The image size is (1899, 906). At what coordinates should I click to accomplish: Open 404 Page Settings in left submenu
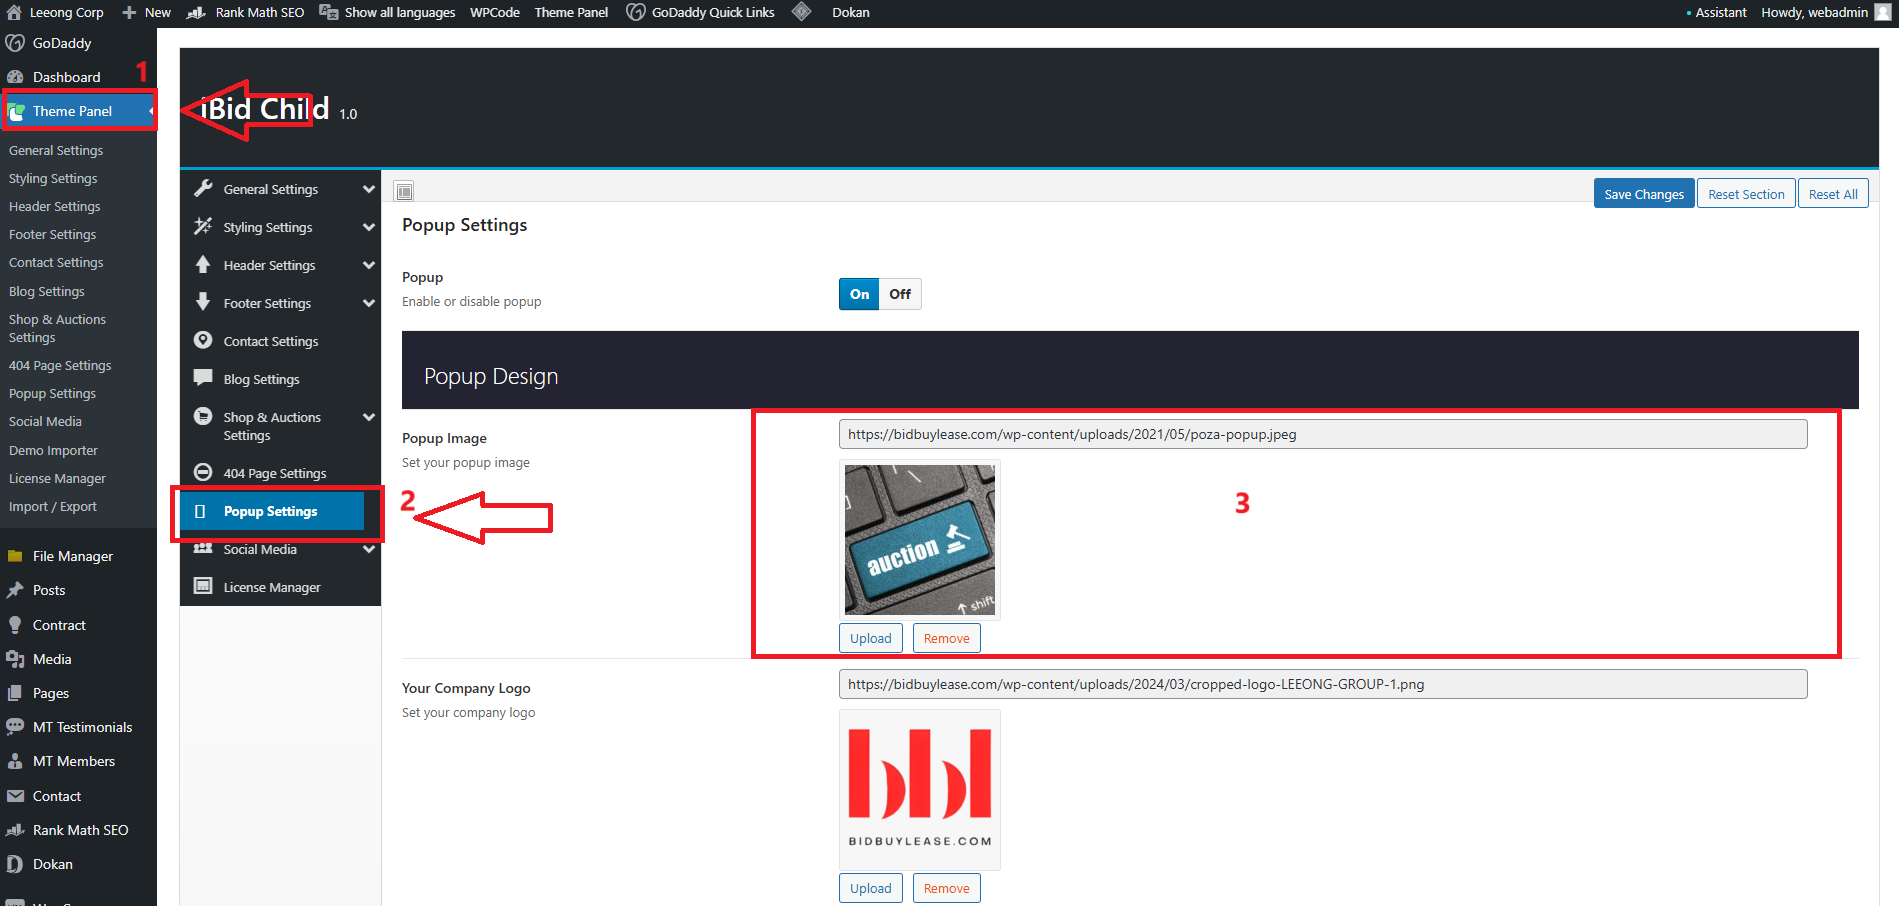(60, 366)
